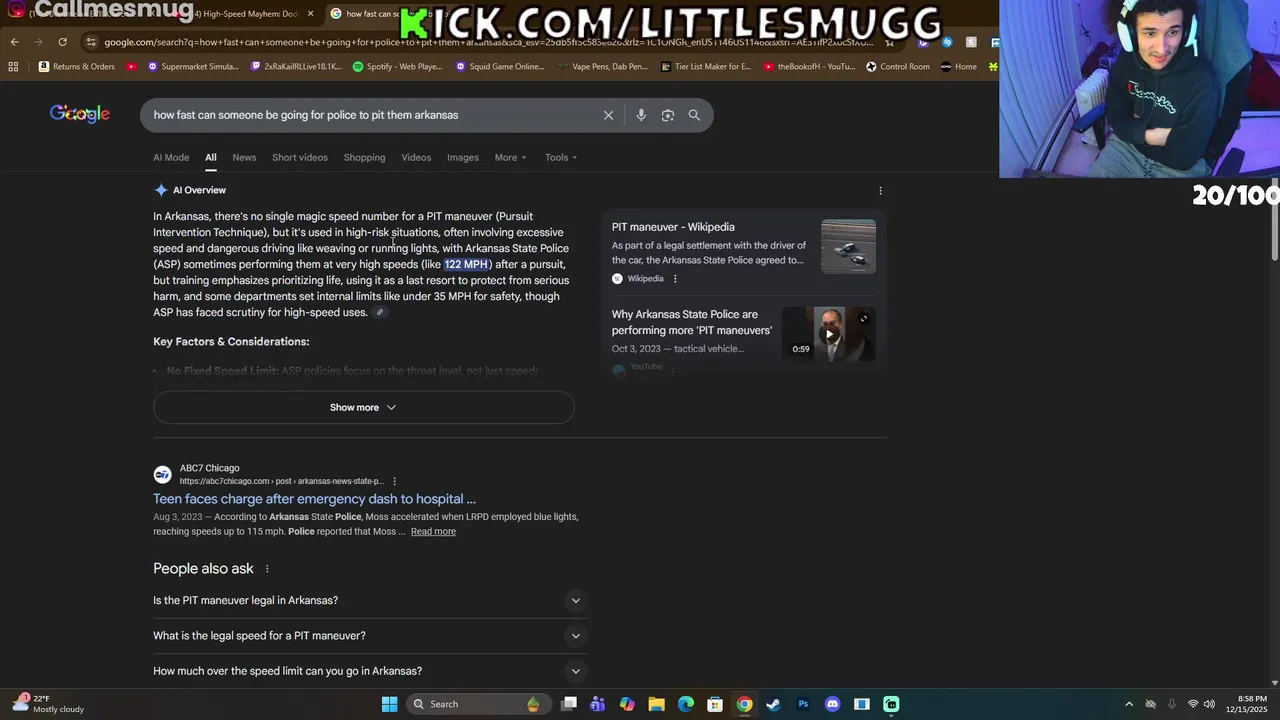Open 'Teen faces charge after emergency dash' result
Viewport: 1280px width, 720px height.
click(x=314, y=499)
